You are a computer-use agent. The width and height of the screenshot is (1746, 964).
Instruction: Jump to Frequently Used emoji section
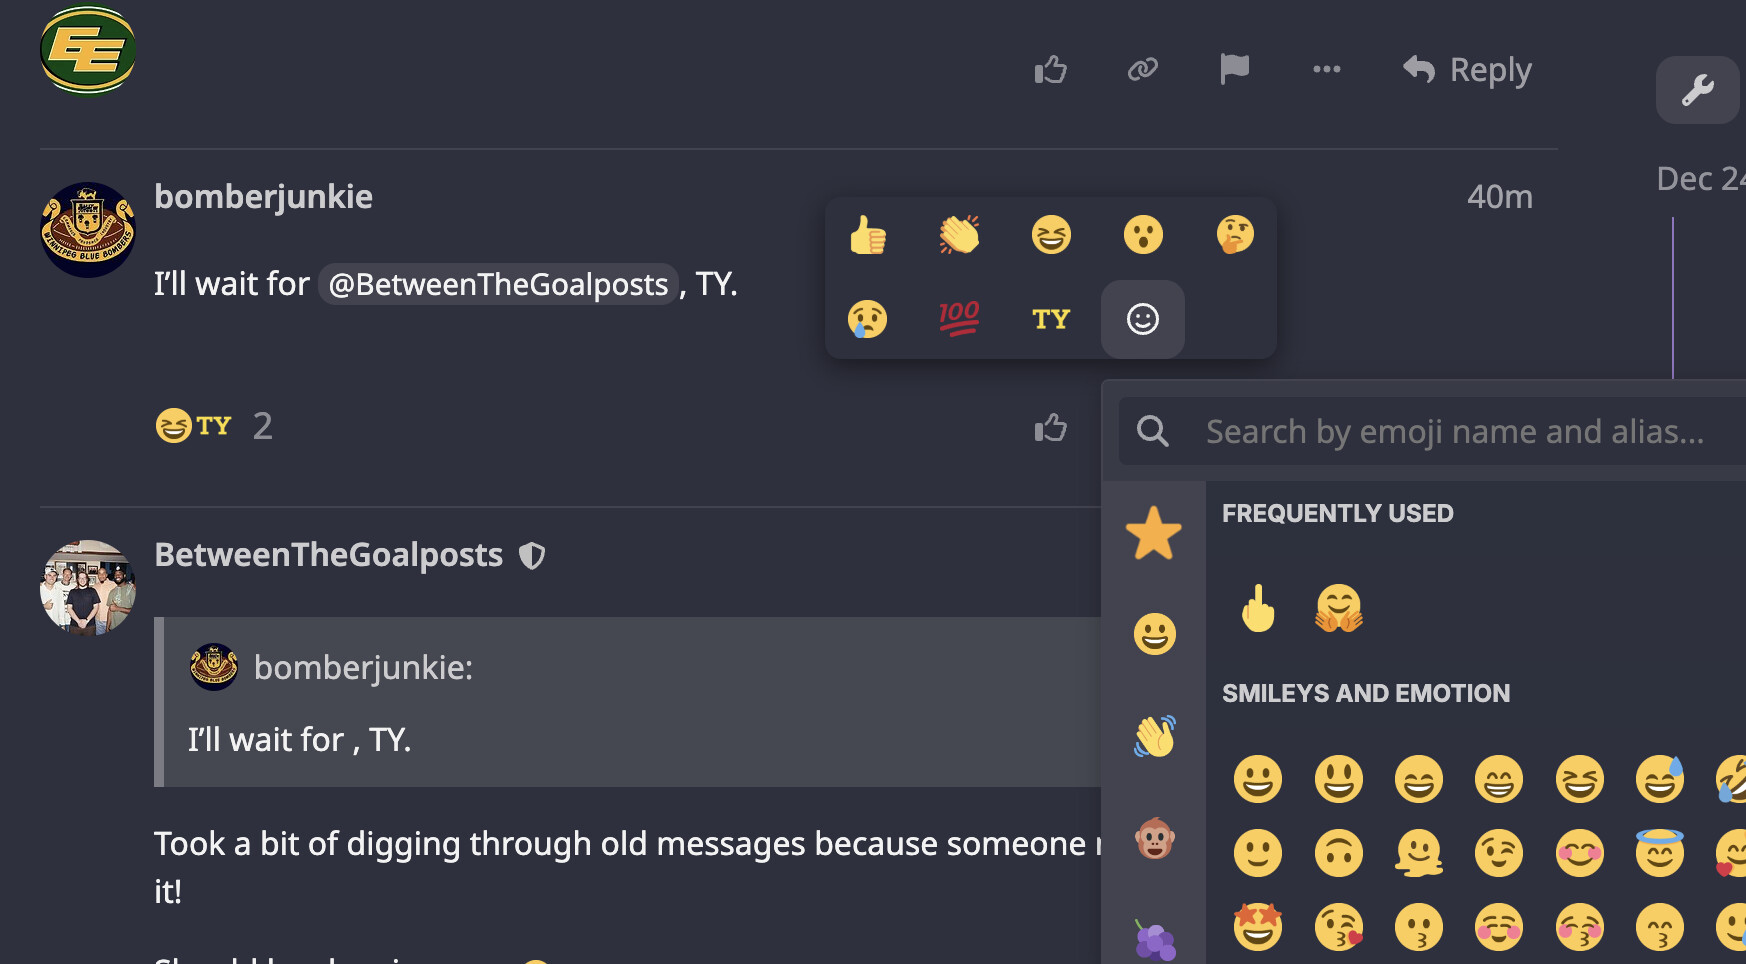coord(1154,532)
